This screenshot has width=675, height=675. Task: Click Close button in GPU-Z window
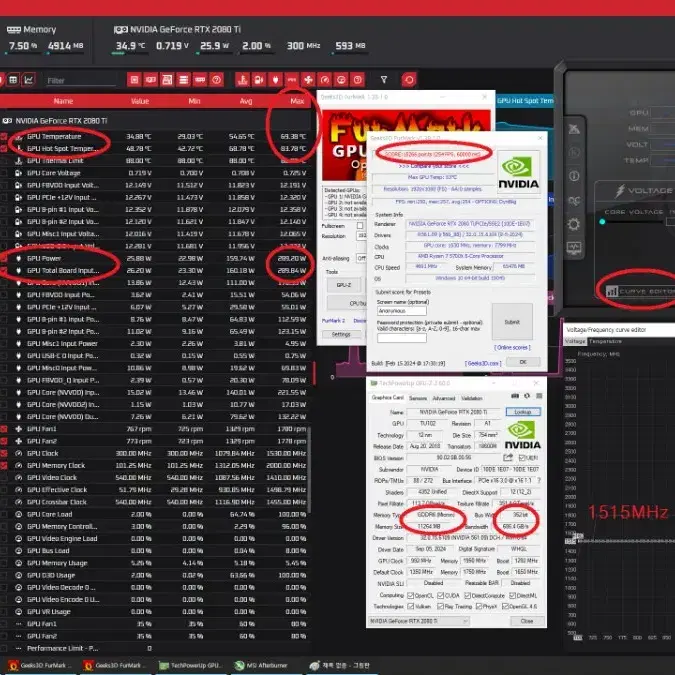point(527,621)
